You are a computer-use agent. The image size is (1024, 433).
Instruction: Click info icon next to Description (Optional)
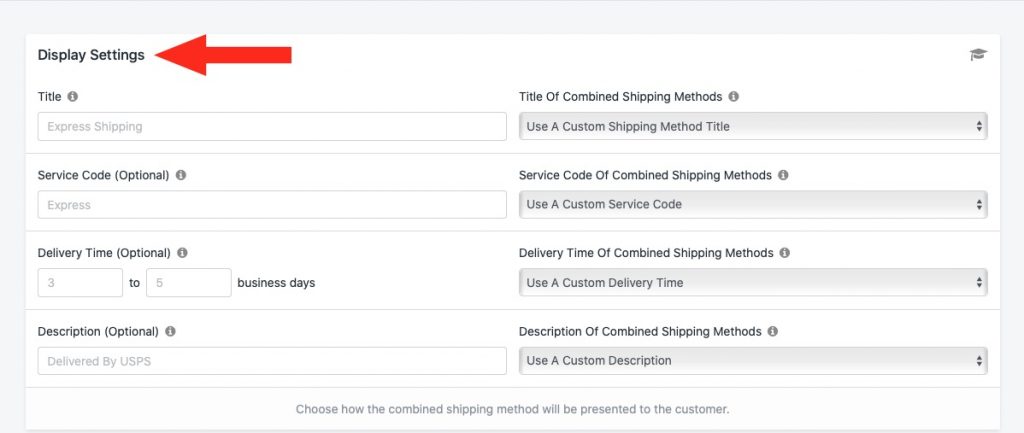coord(170,331)
